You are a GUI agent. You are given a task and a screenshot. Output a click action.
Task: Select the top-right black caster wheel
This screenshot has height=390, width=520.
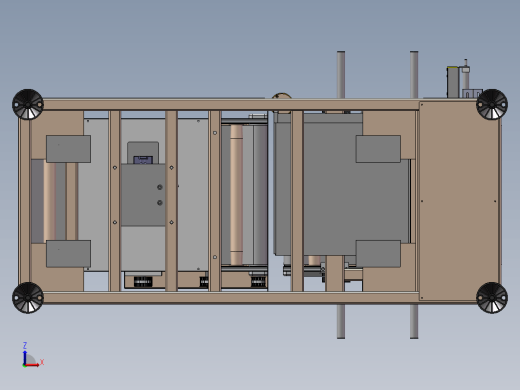(492, 104)
